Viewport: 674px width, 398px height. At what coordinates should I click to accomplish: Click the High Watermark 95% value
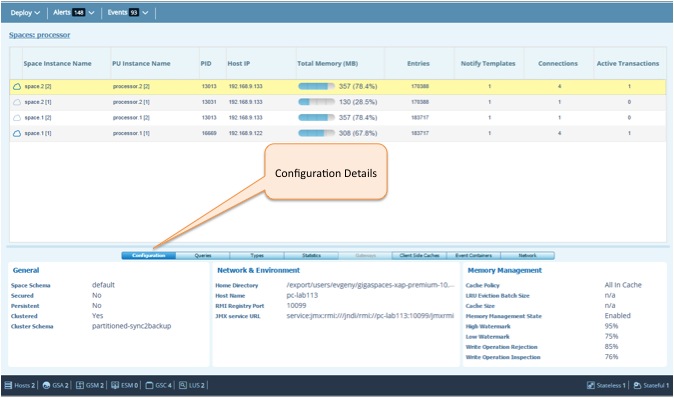[x=611, y=326]
